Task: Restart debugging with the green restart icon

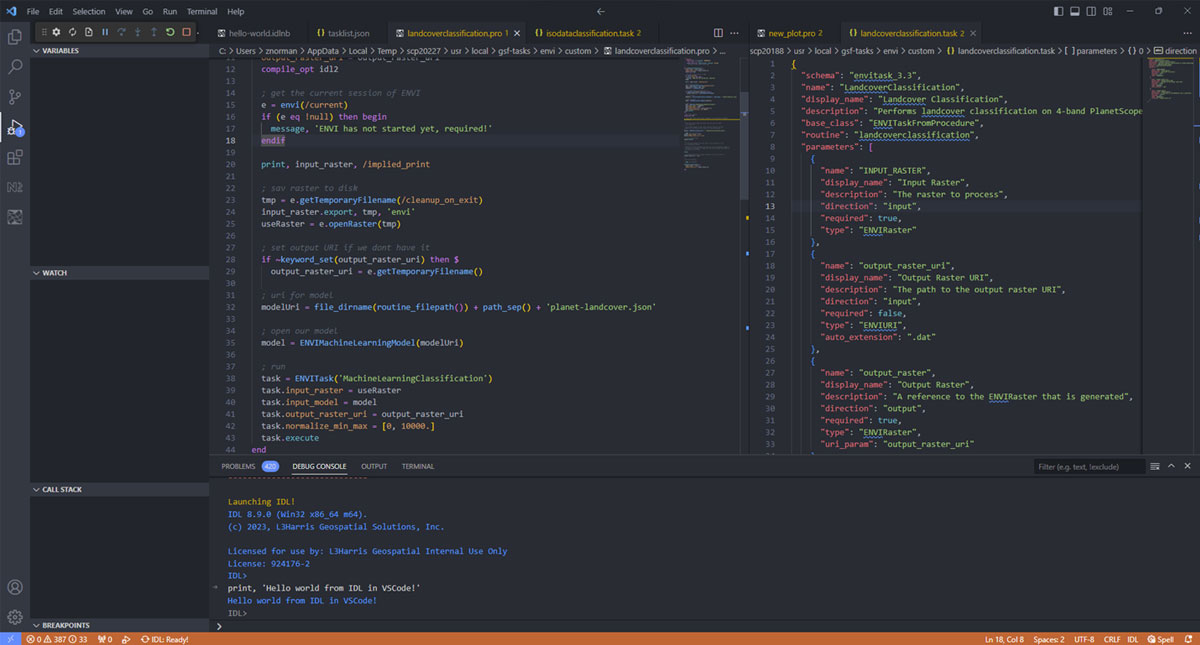Action: pos(170,33)
